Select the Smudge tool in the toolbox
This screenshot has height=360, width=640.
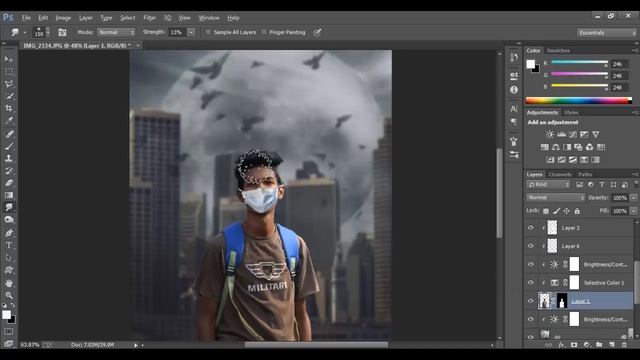point(9,207)
